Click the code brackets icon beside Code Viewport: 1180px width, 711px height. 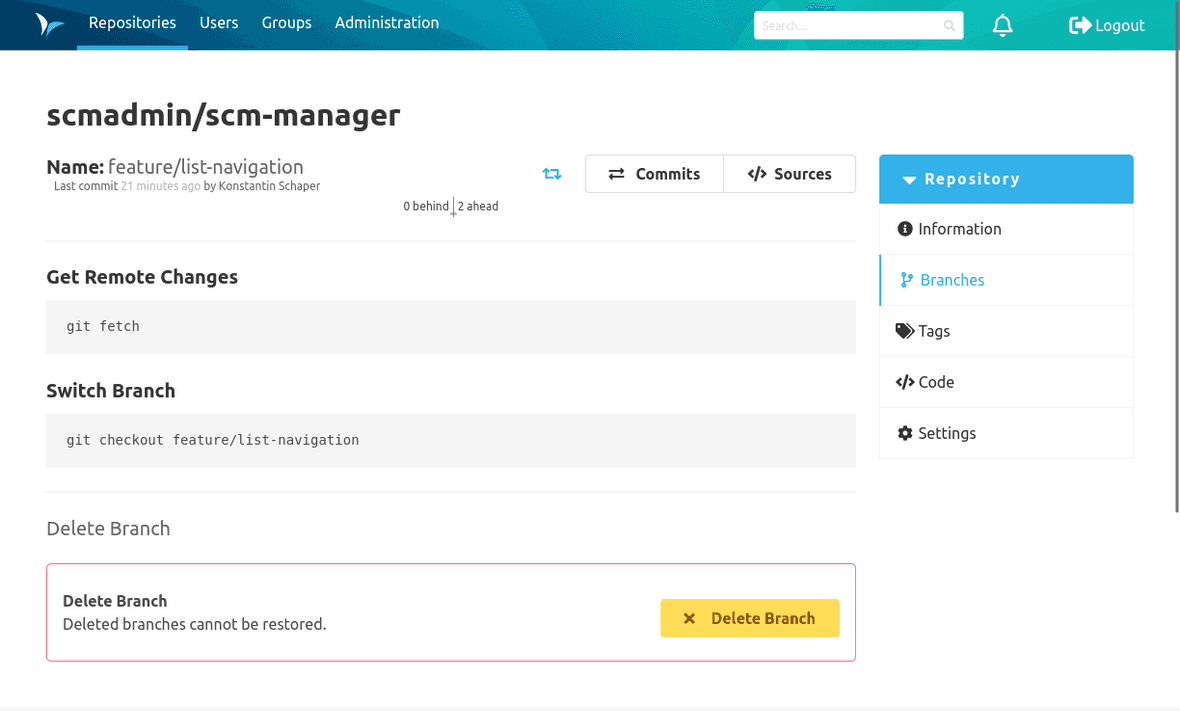[906, 382]
